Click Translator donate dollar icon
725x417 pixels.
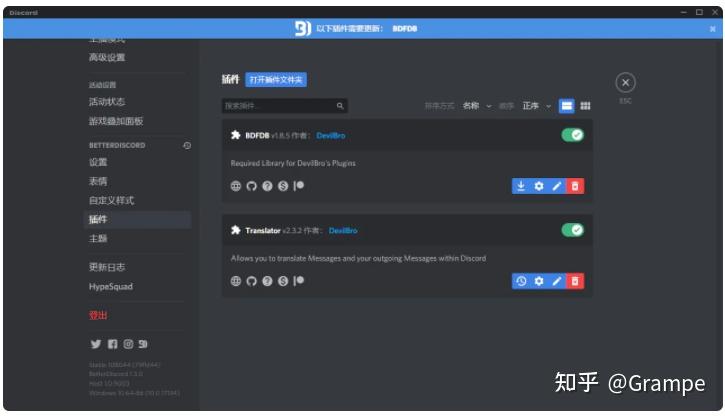tap(283, 281)
